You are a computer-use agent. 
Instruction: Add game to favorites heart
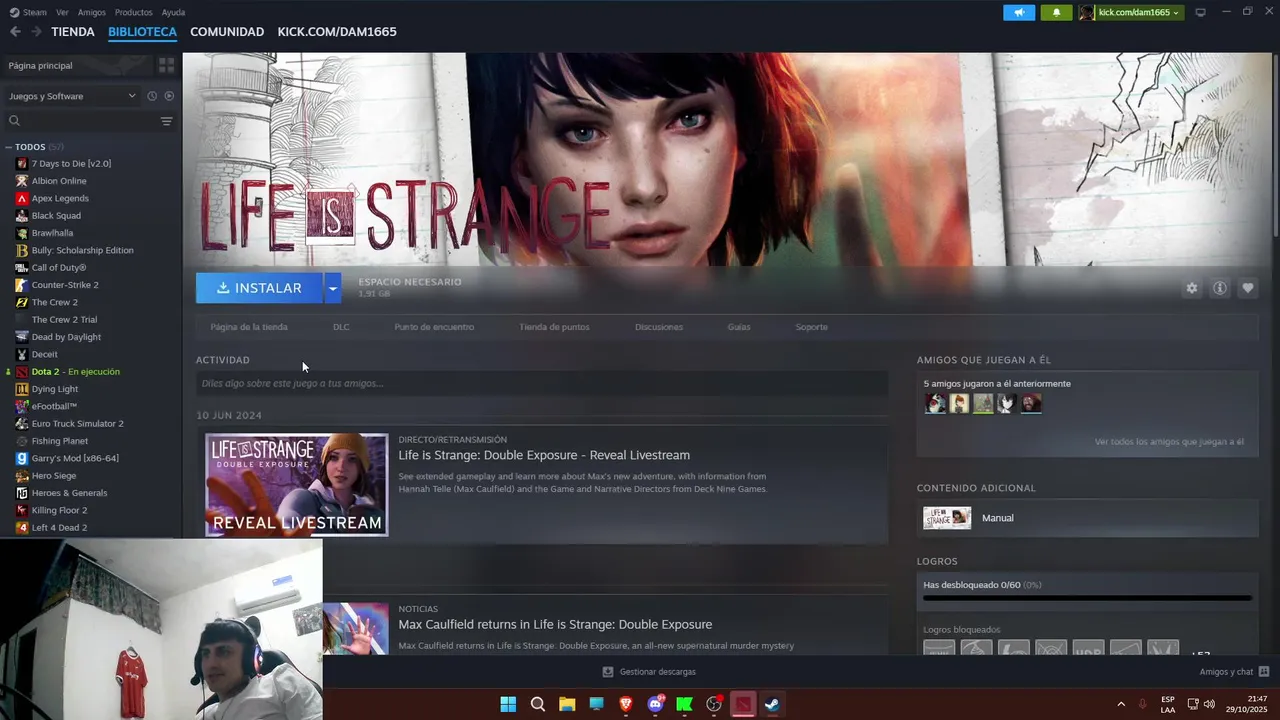[1247, 288]
